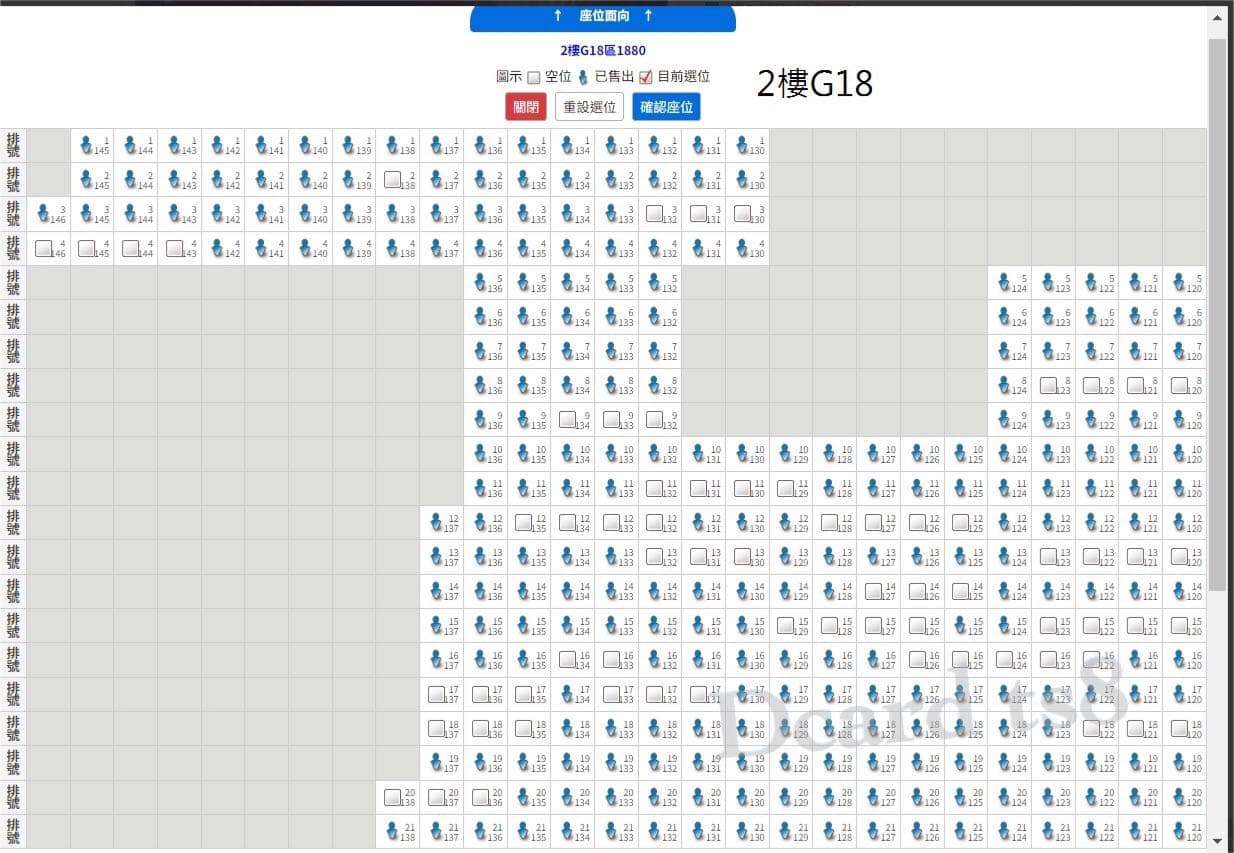Click the sold seat at row 21 seat 138
This screenshot has width=1234, height=853.
pos(393,830)
